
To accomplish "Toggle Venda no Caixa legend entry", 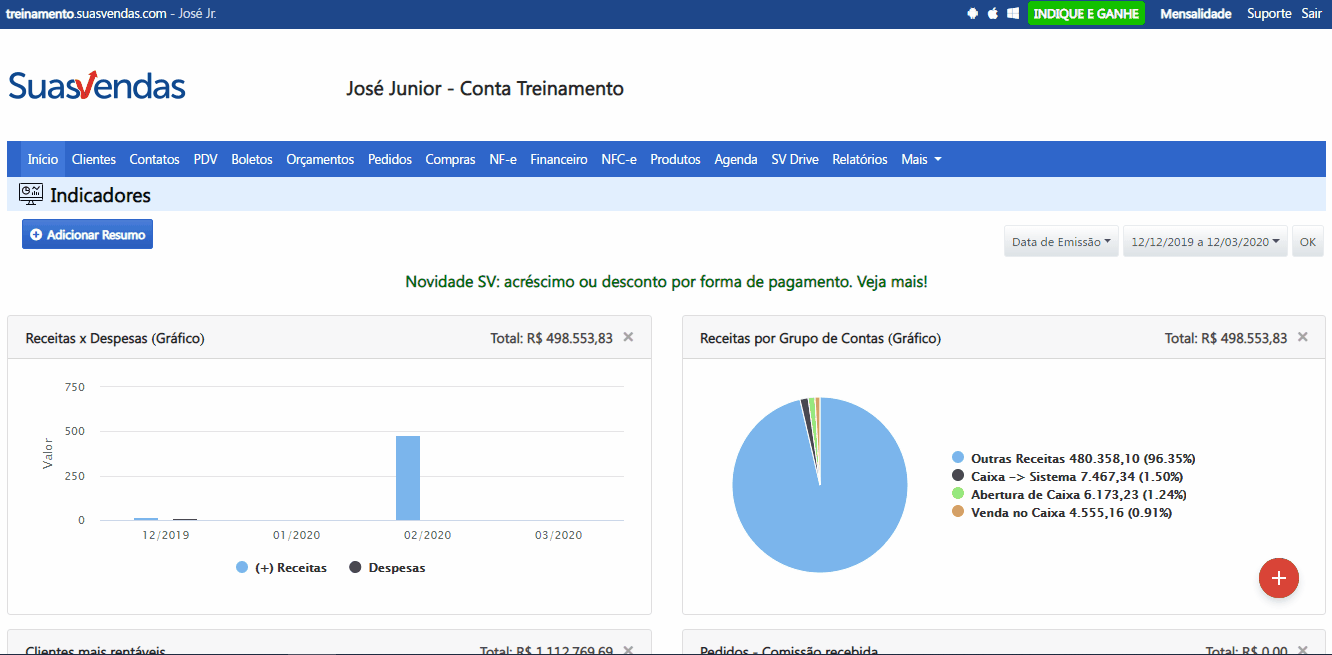I will pos(1061,513).
